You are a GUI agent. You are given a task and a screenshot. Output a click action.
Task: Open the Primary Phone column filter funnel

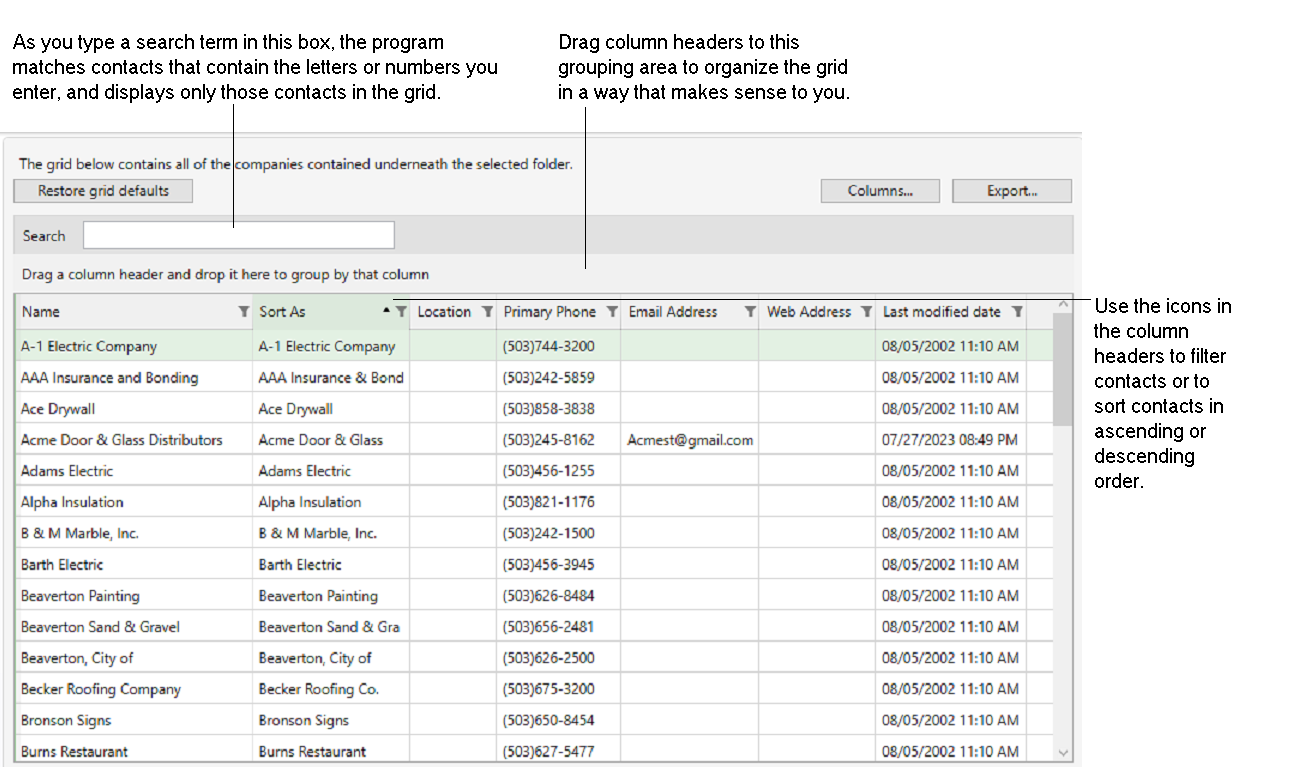[x=611, y=312]
